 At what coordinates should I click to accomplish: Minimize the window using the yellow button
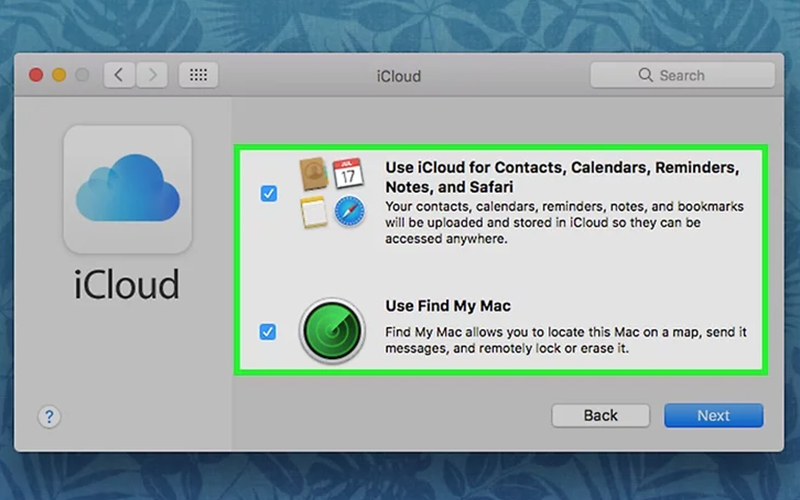[x=59, y=75]
